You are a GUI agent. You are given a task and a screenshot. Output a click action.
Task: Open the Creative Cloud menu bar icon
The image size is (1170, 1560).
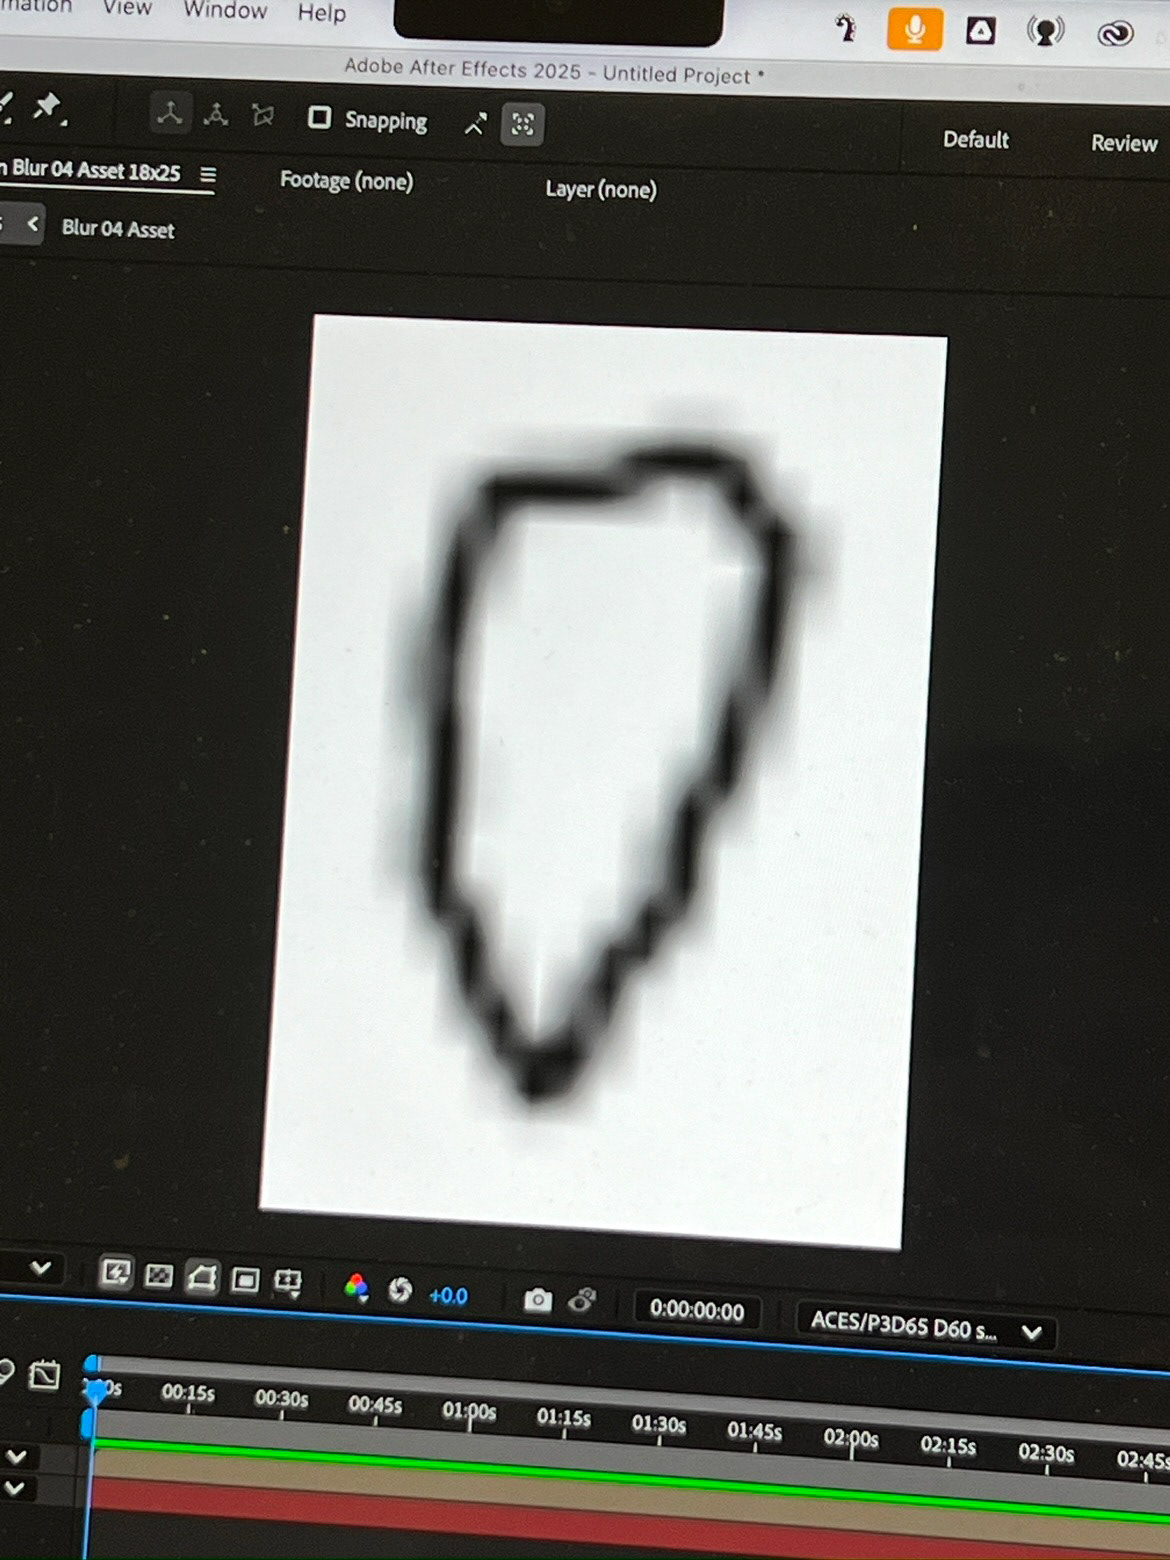pos(1114,34)
